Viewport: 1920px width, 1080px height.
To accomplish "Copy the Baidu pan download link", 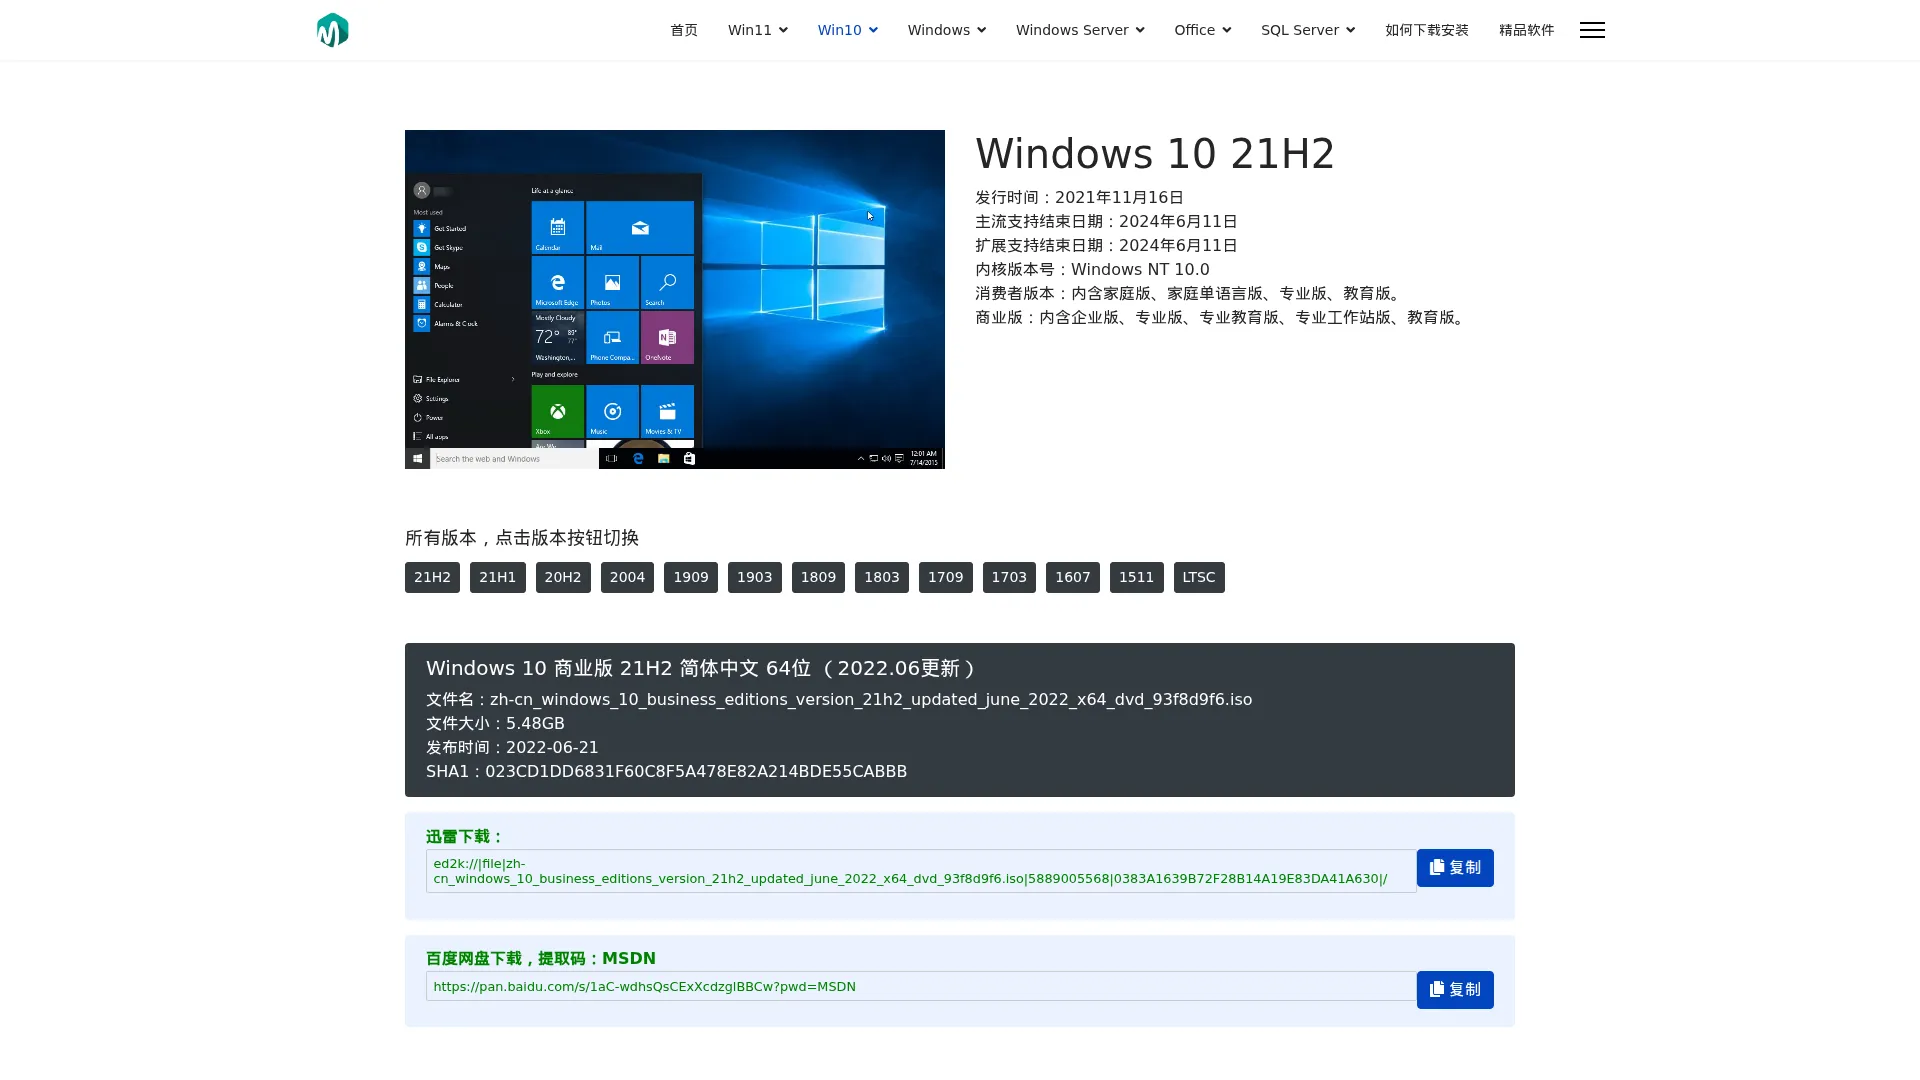I will [x=1454, y=990].
